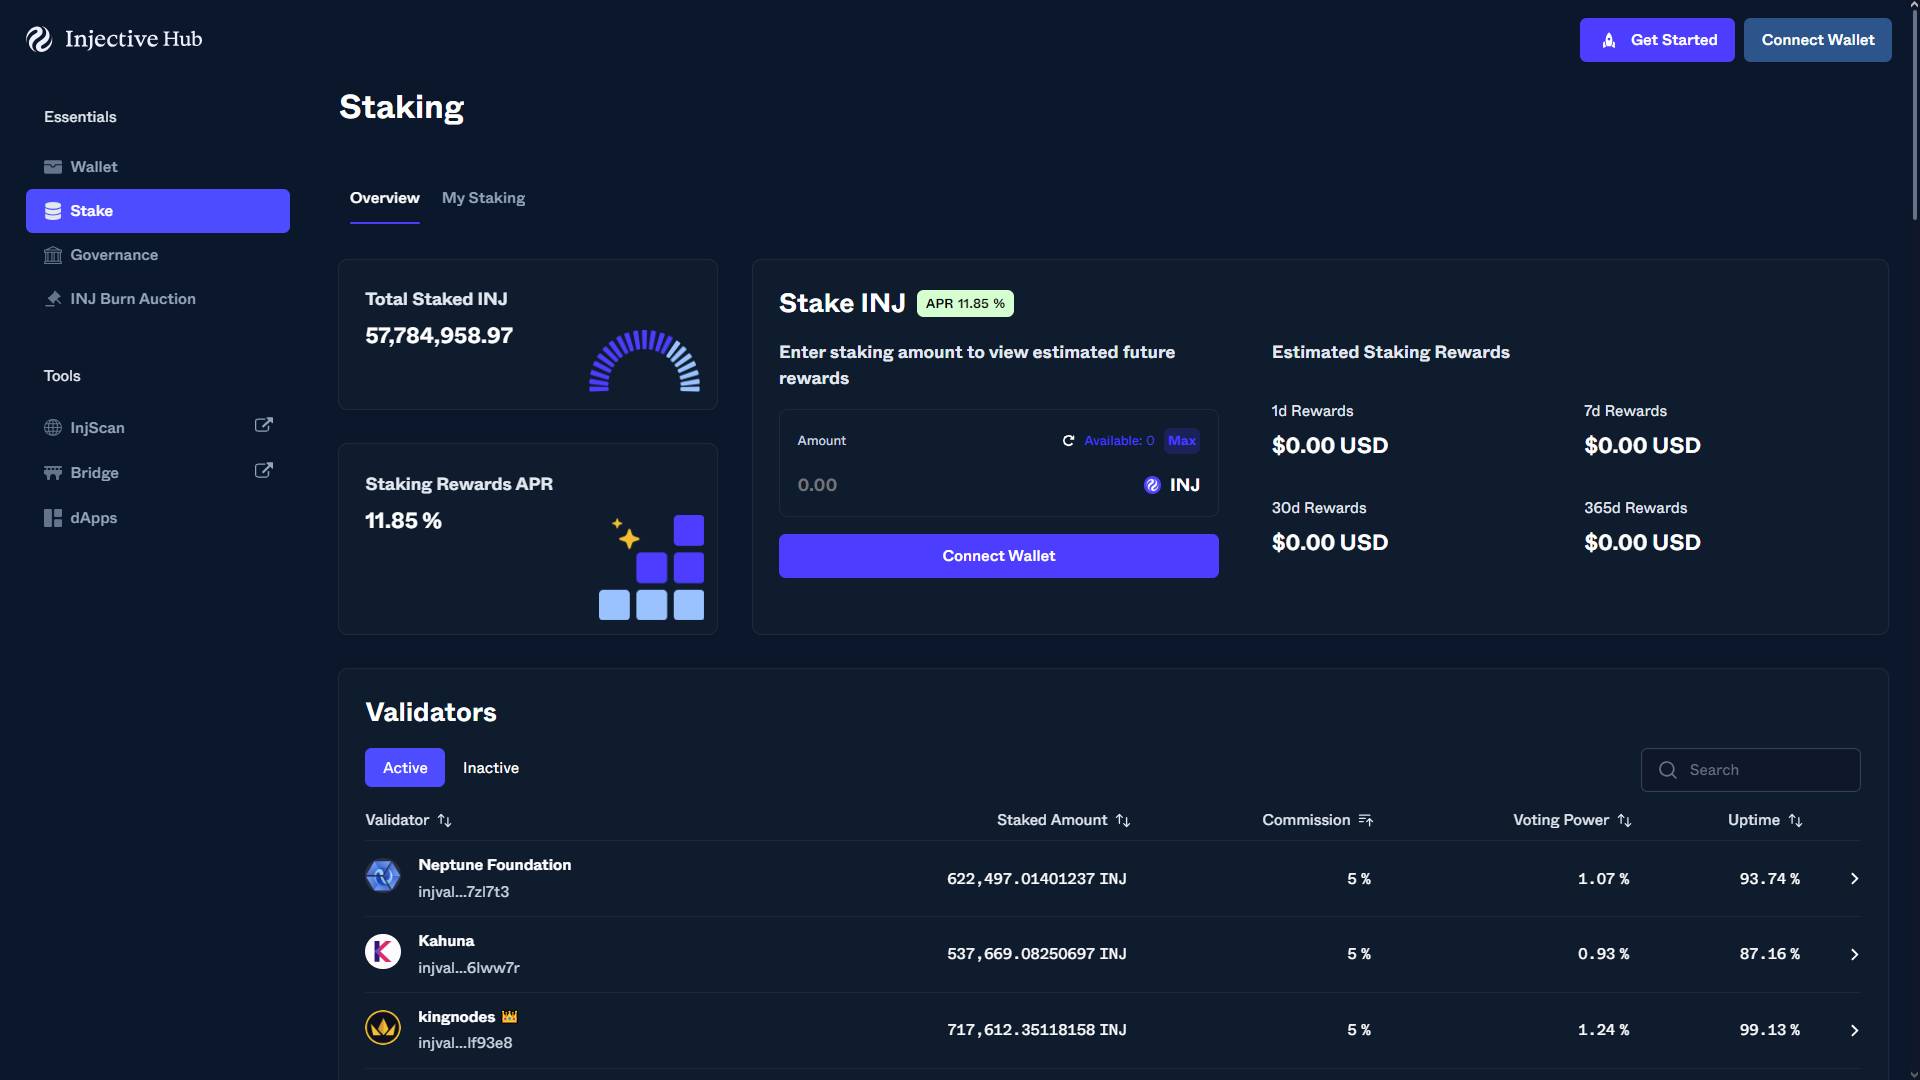1920x1080 pixels.
Task: Click the Bridge icon in Tools
Action: coord(53,473)
